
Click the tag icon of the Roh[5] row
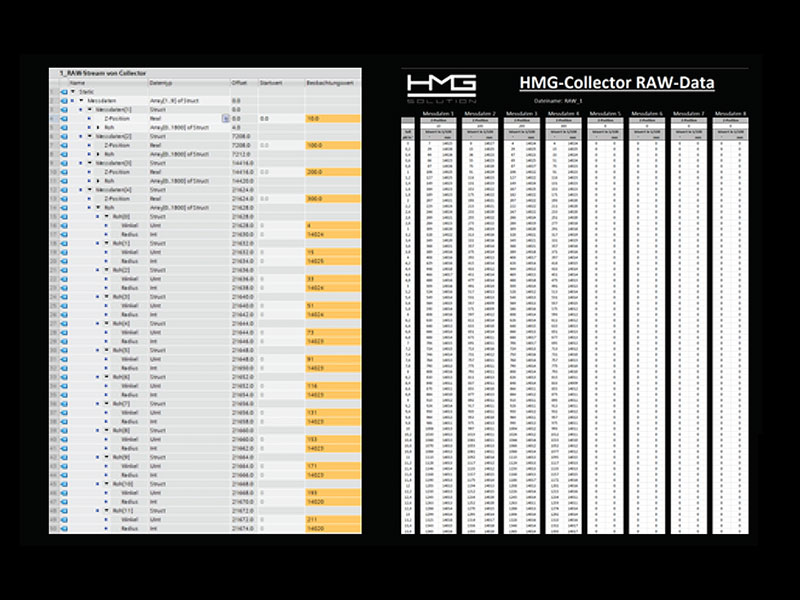point(64,350)
